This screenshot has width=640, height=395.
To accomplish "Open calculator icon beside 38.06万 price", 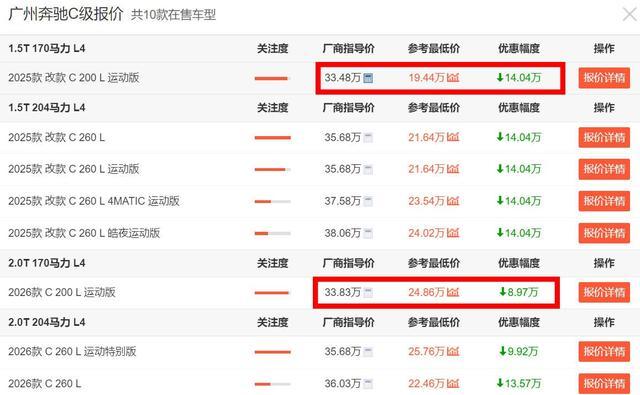I will [368, 233].
